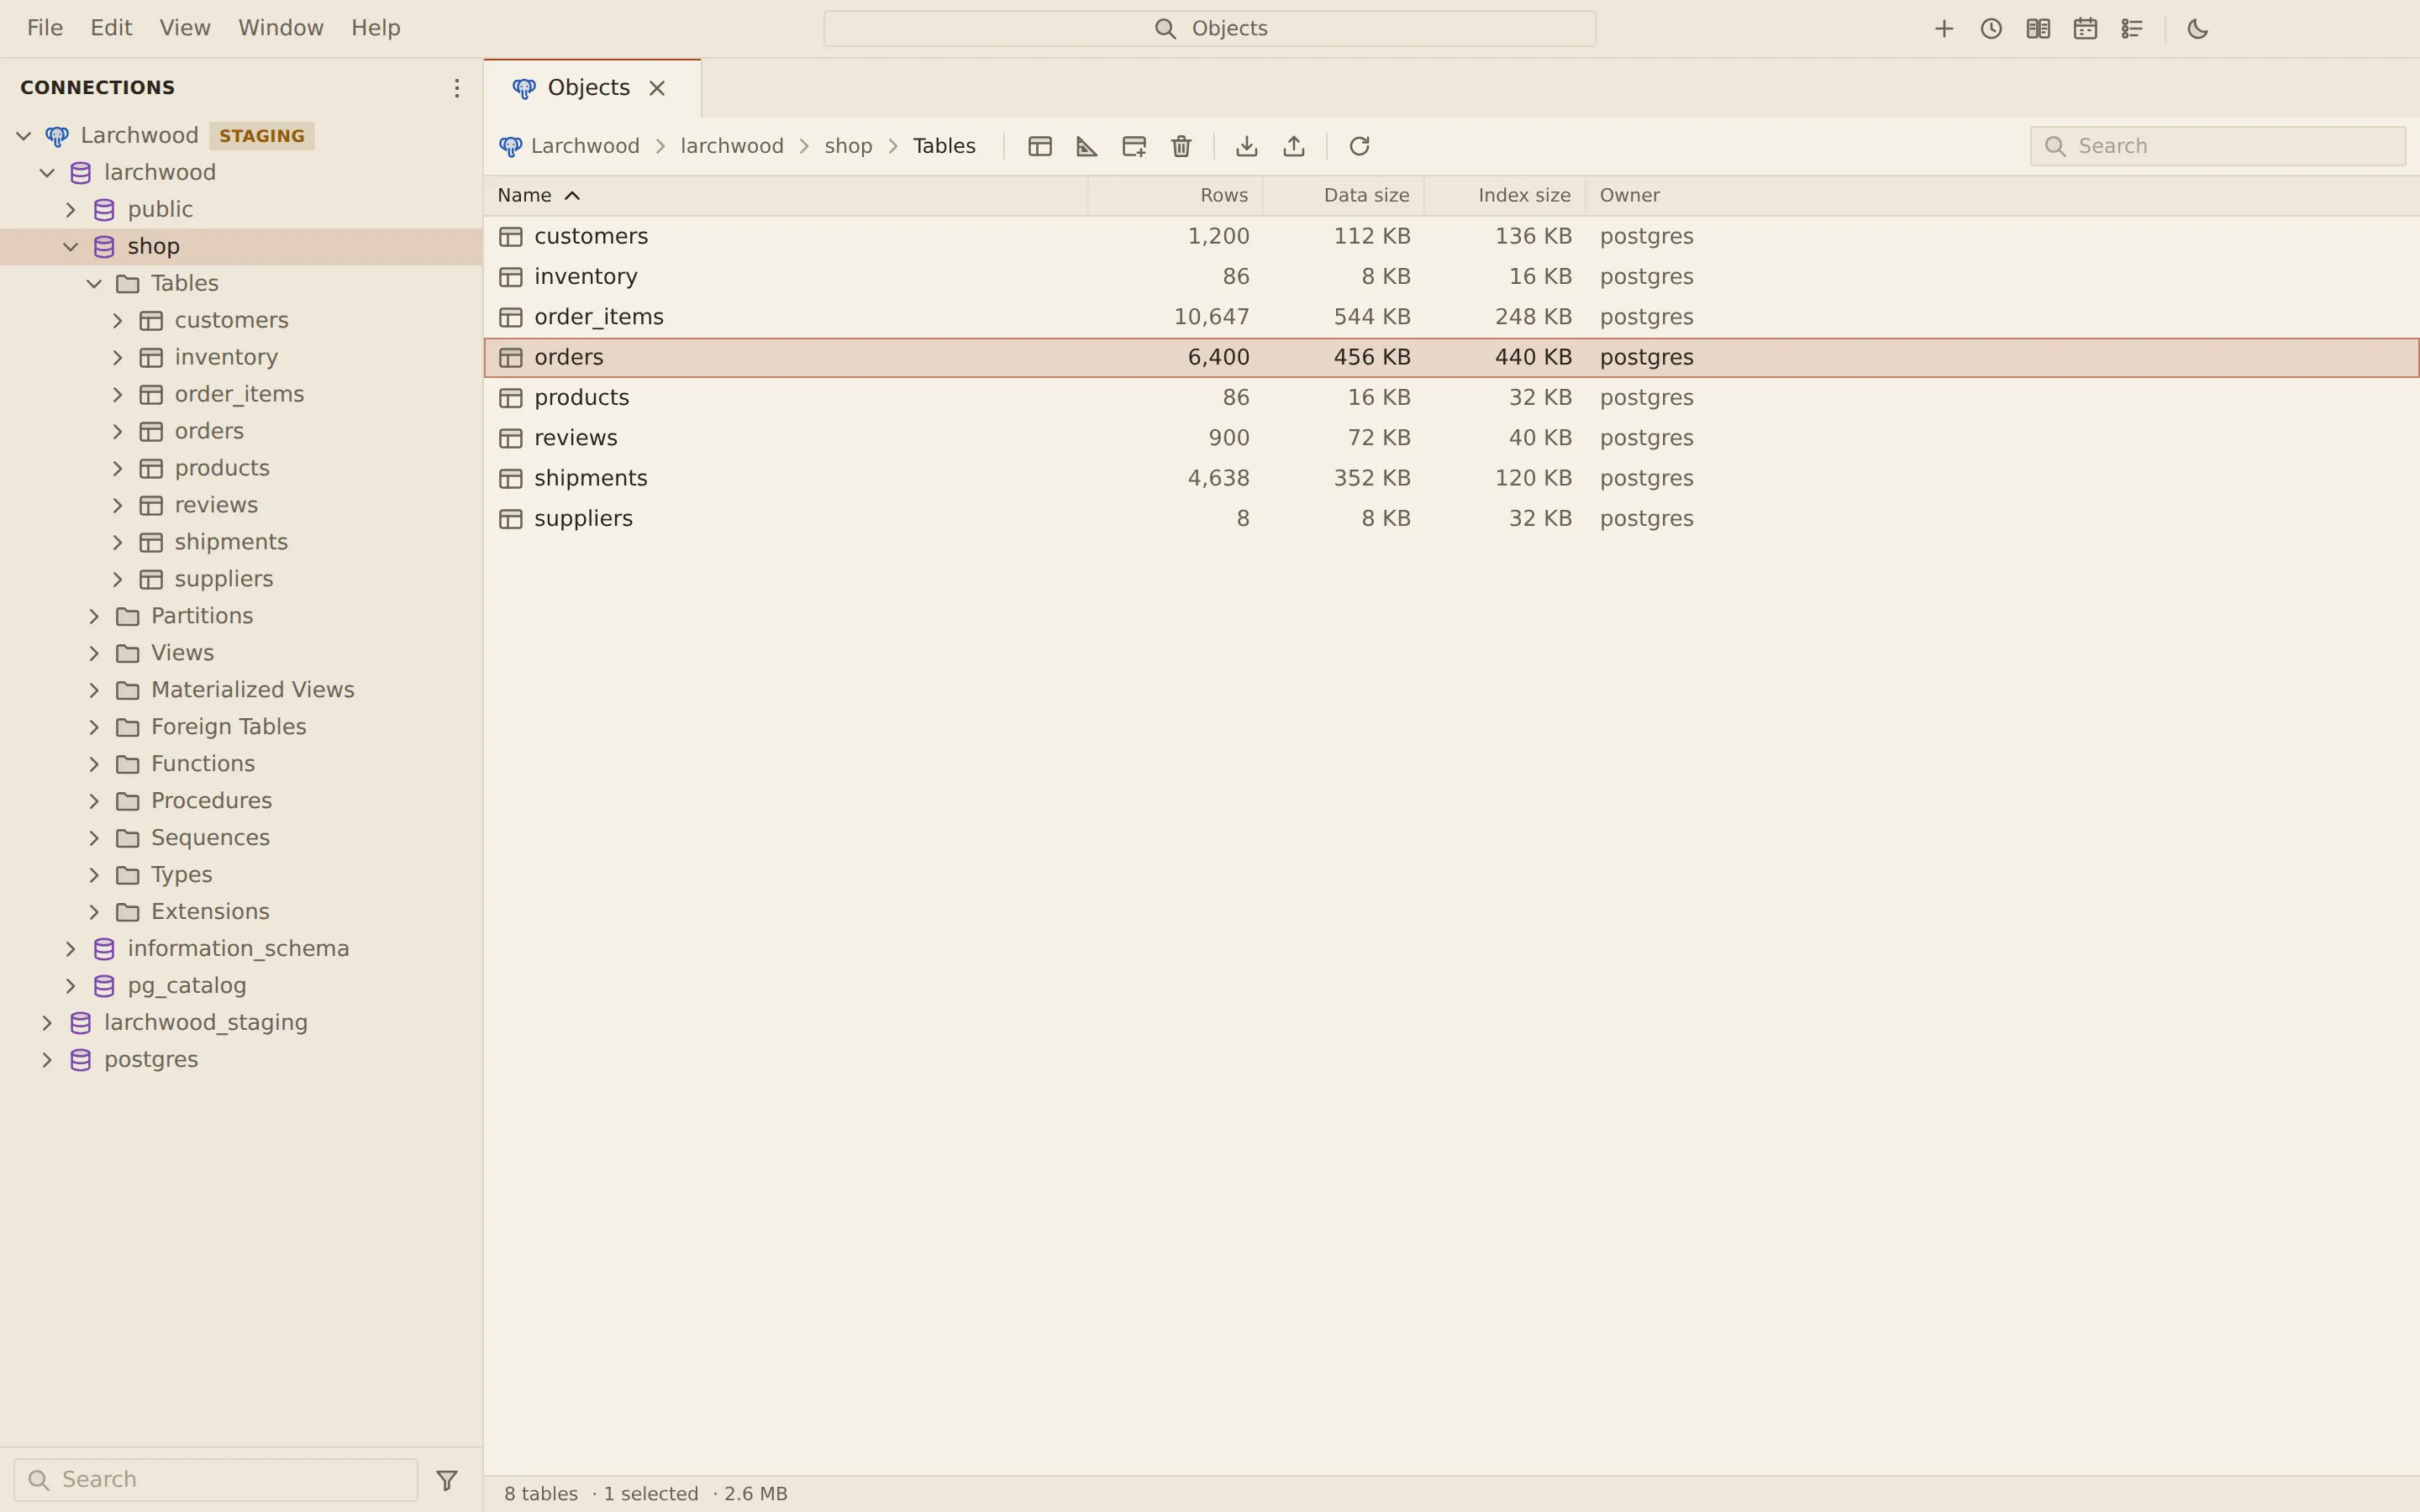This screenshot has width=2420, height=1512.
Task: Click the table icon beside reviews row
Action: tap(511, 438)
